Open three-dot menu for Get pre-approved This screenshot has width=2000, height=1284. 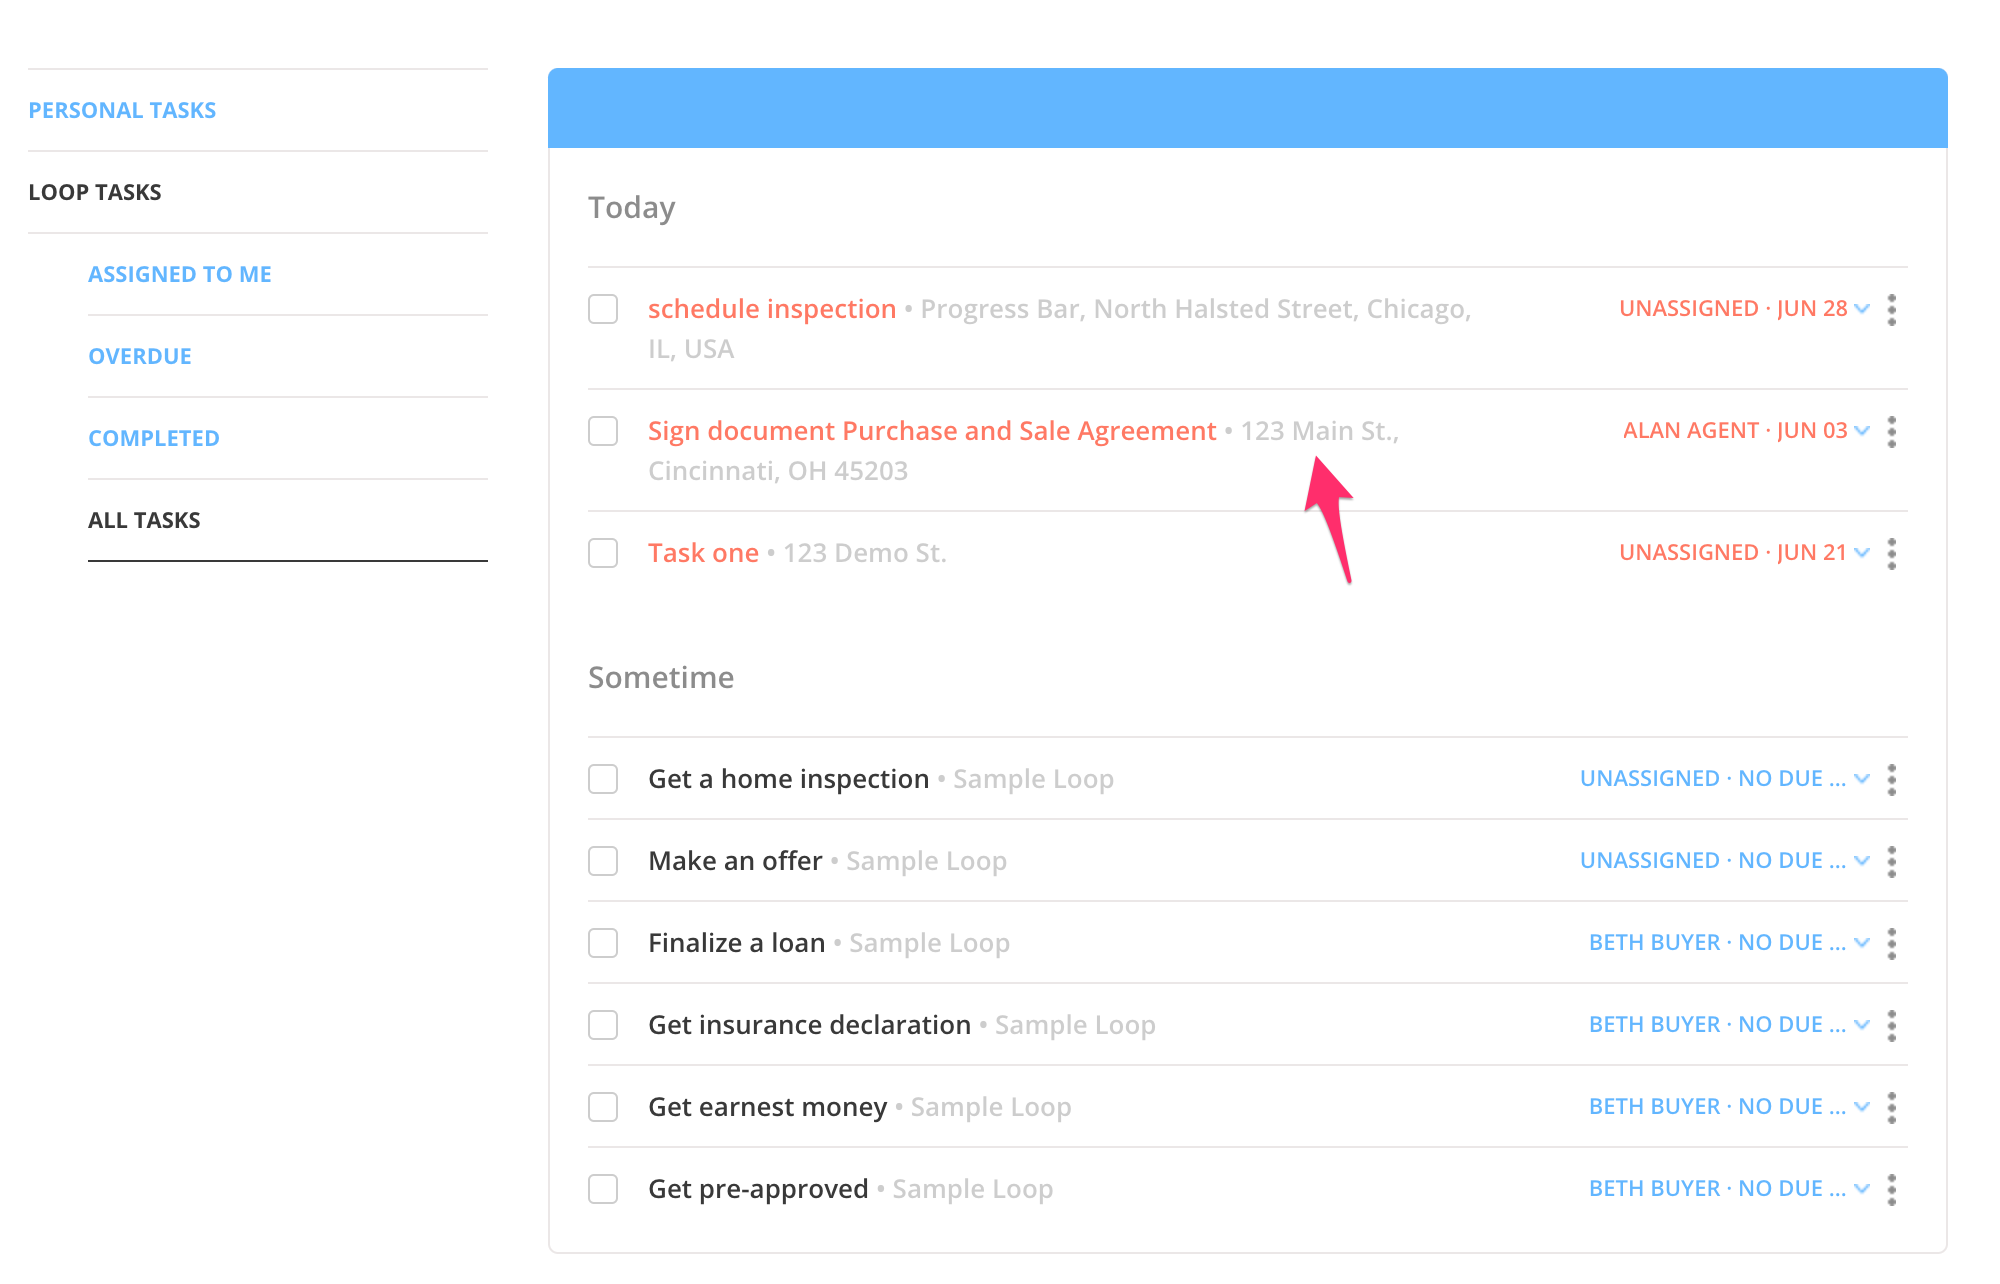pyautogui.click(x=1891, y=1190)
